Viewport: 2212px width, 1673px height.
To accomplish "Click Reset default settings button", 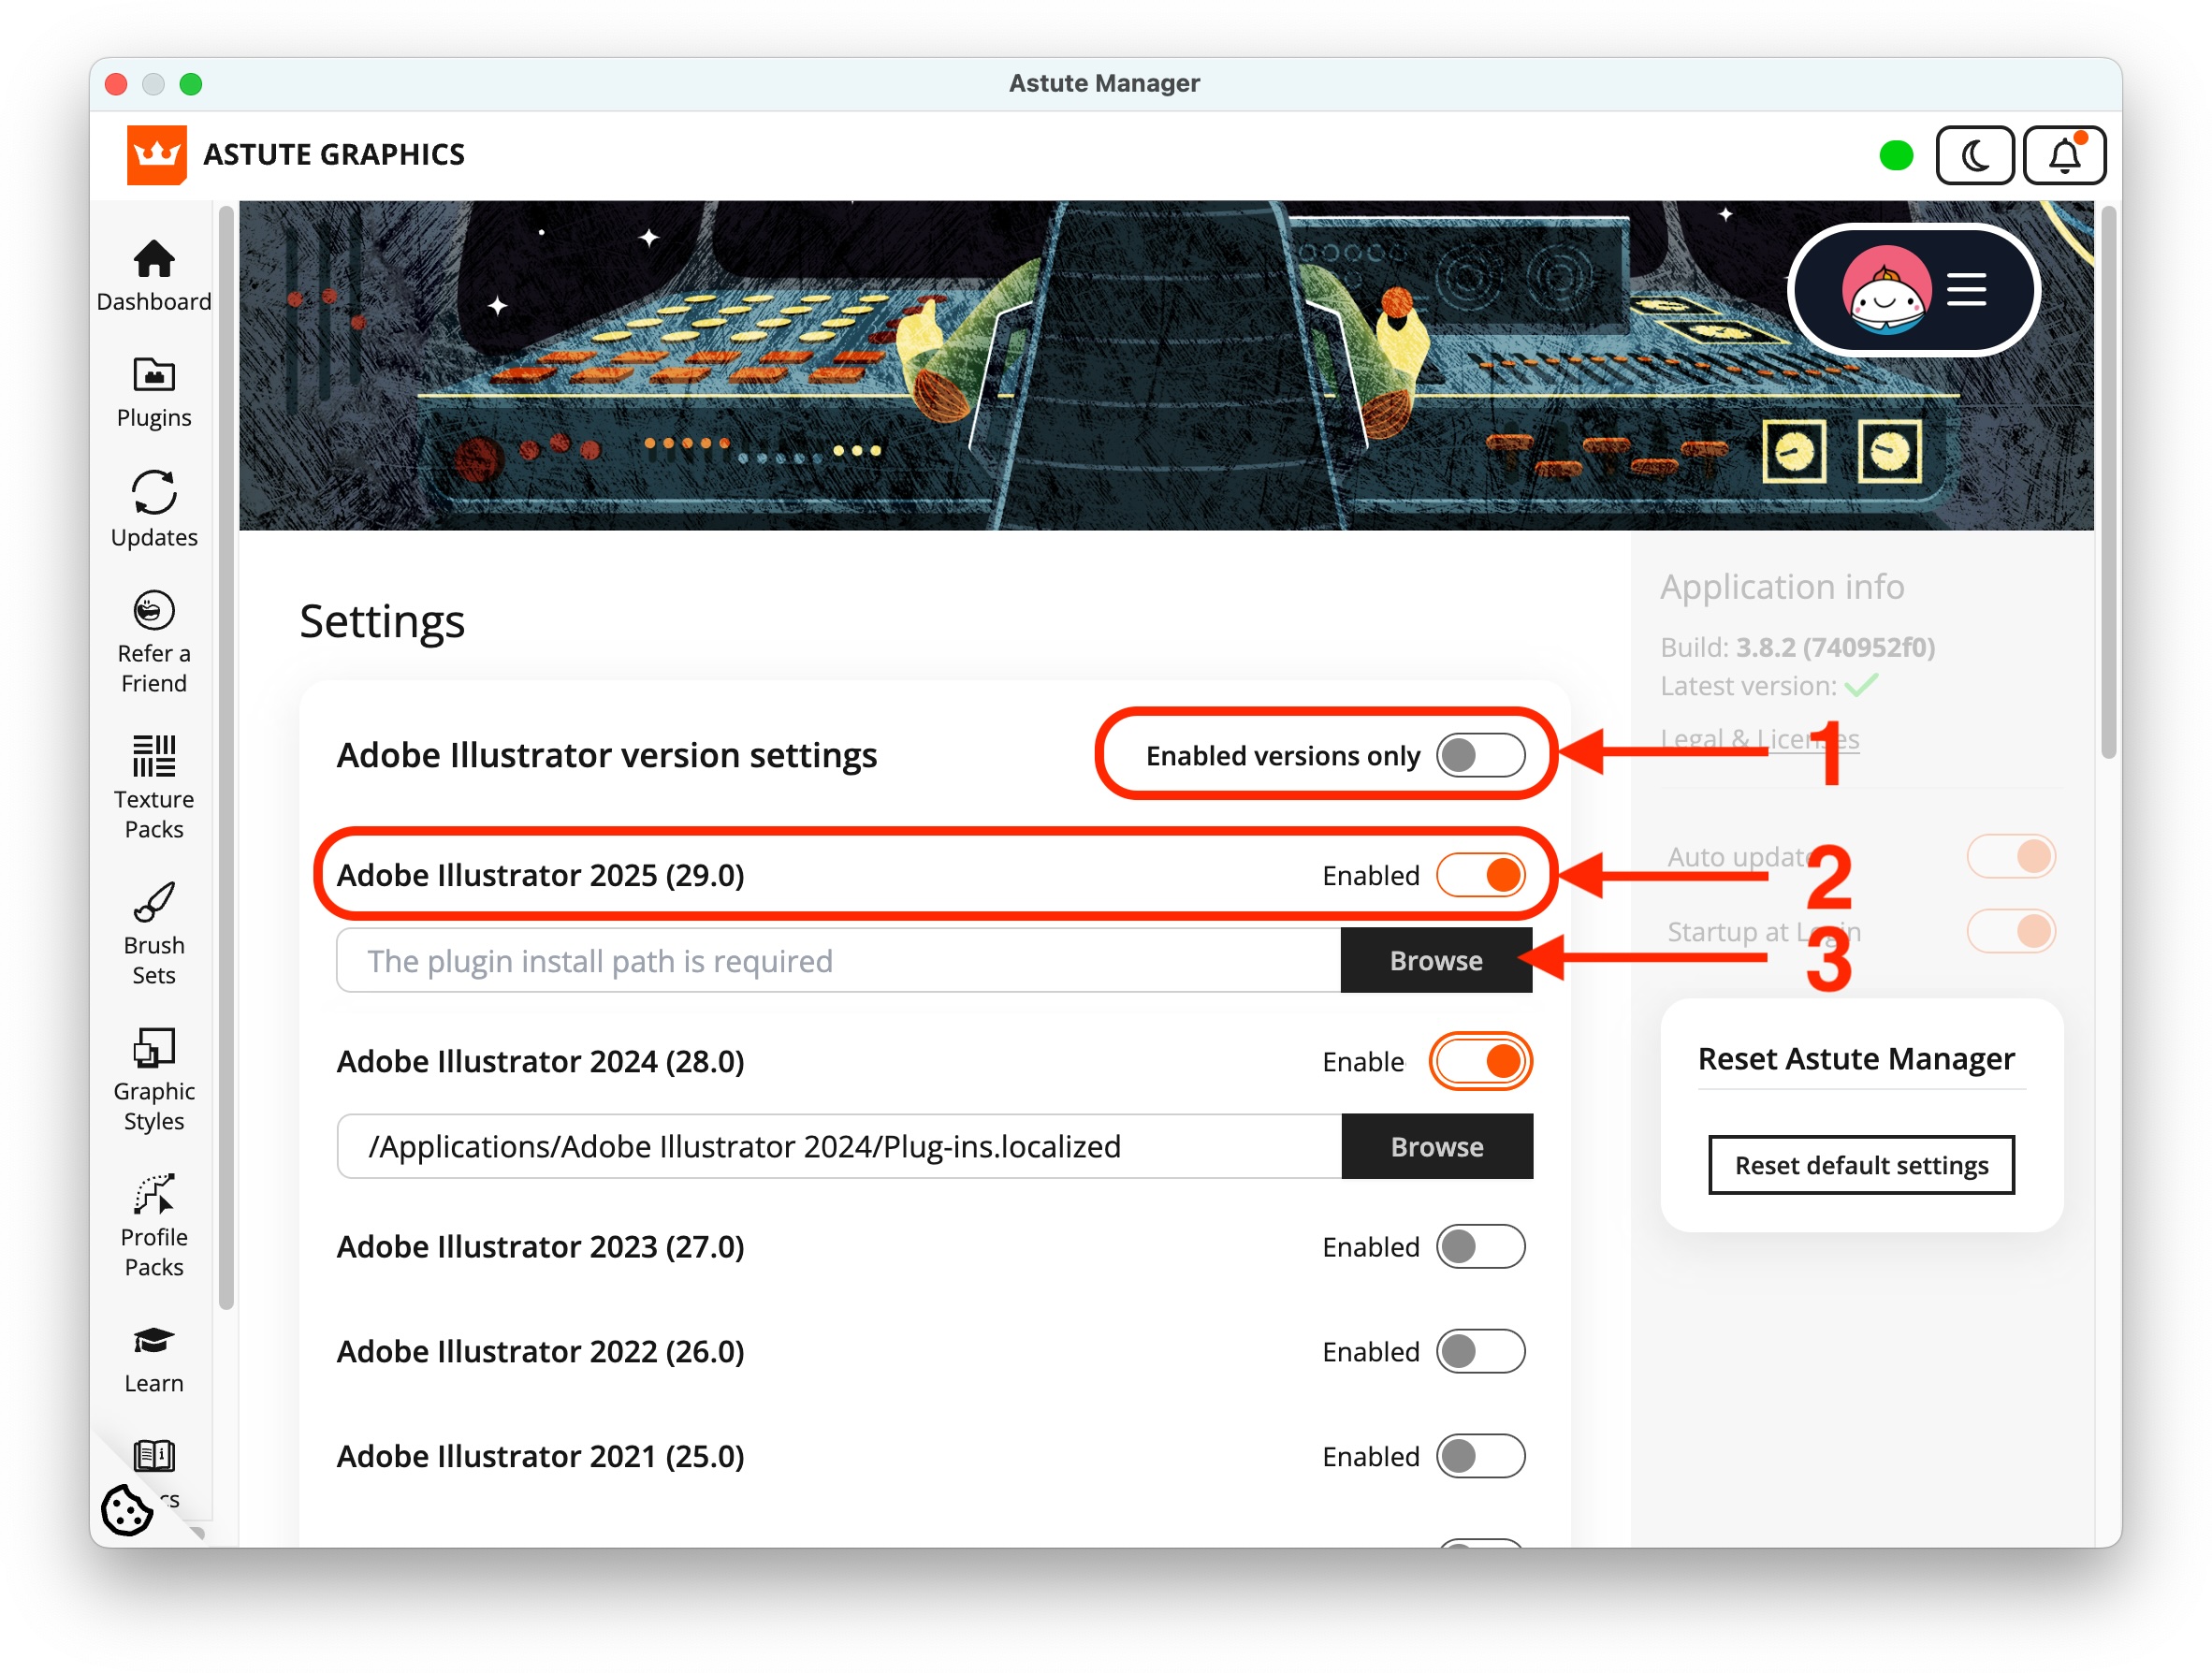I will coord(1860,1165).
